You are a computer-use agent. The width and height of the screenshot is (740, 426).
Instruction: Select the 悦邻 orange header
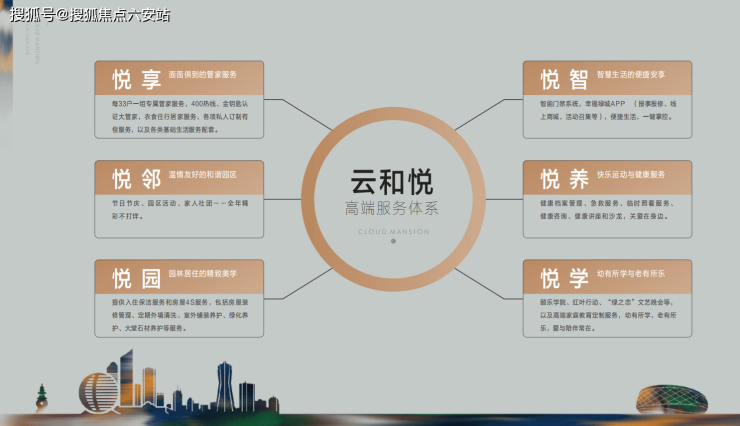tap(180, 177)
